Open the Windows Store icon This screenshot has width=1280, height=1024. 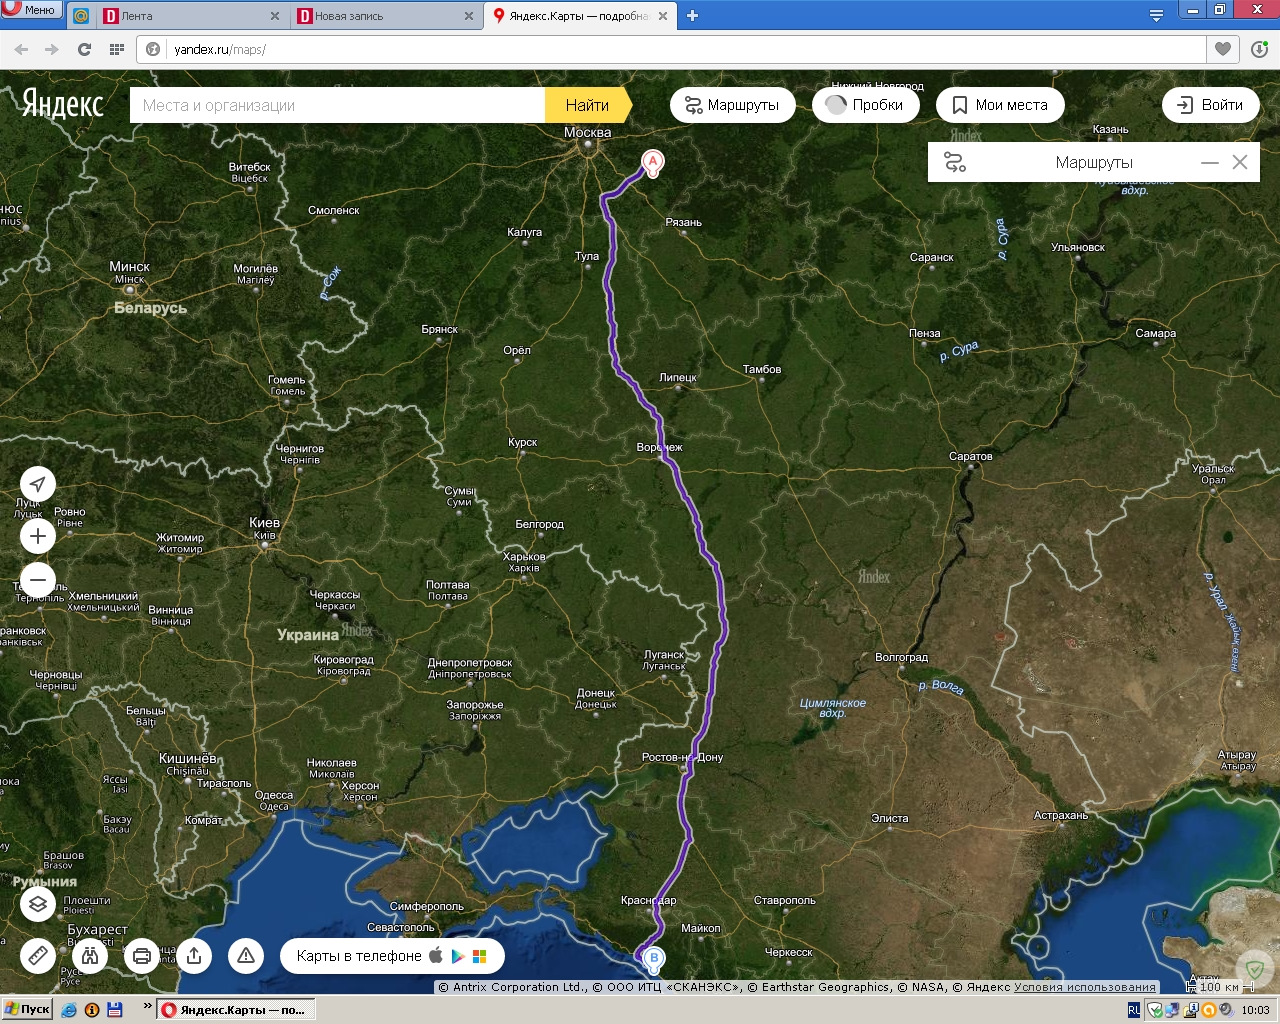[480, 956]
